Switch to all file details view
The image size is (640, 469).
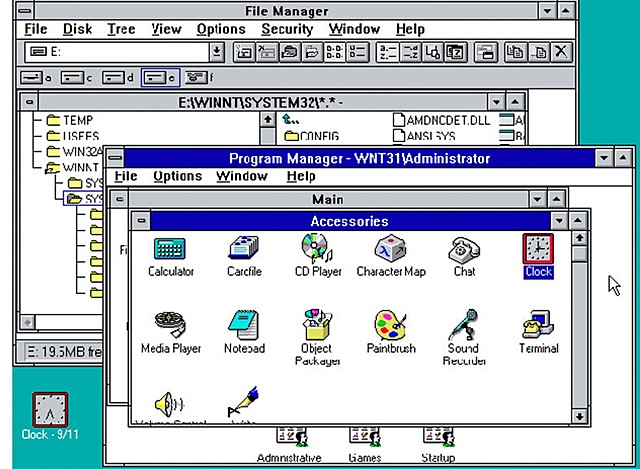[x=358, y=52]
